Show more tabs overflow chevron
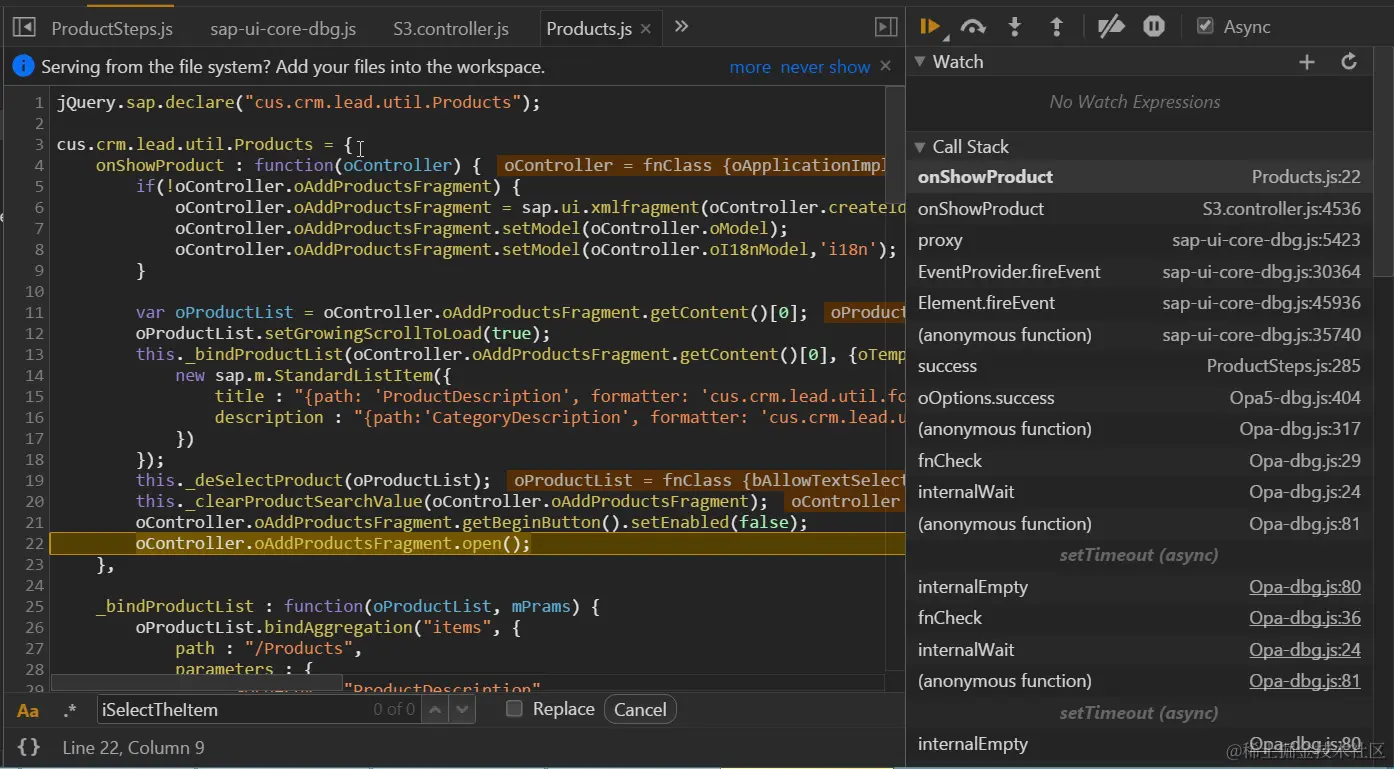 (682, 27)
